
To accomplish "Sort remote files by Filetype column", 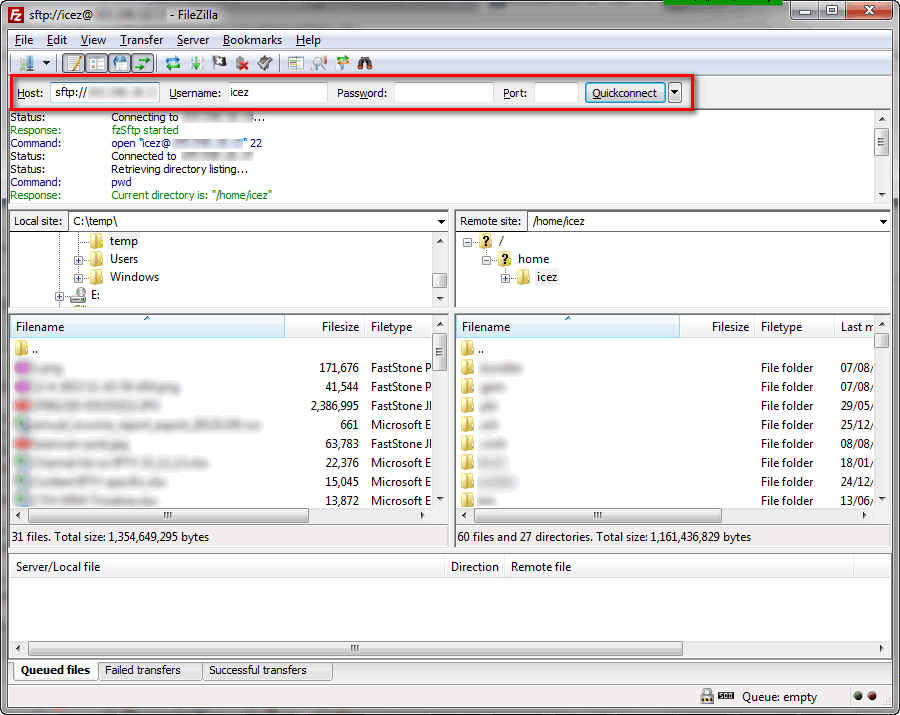I will click(x=794, y=327).
